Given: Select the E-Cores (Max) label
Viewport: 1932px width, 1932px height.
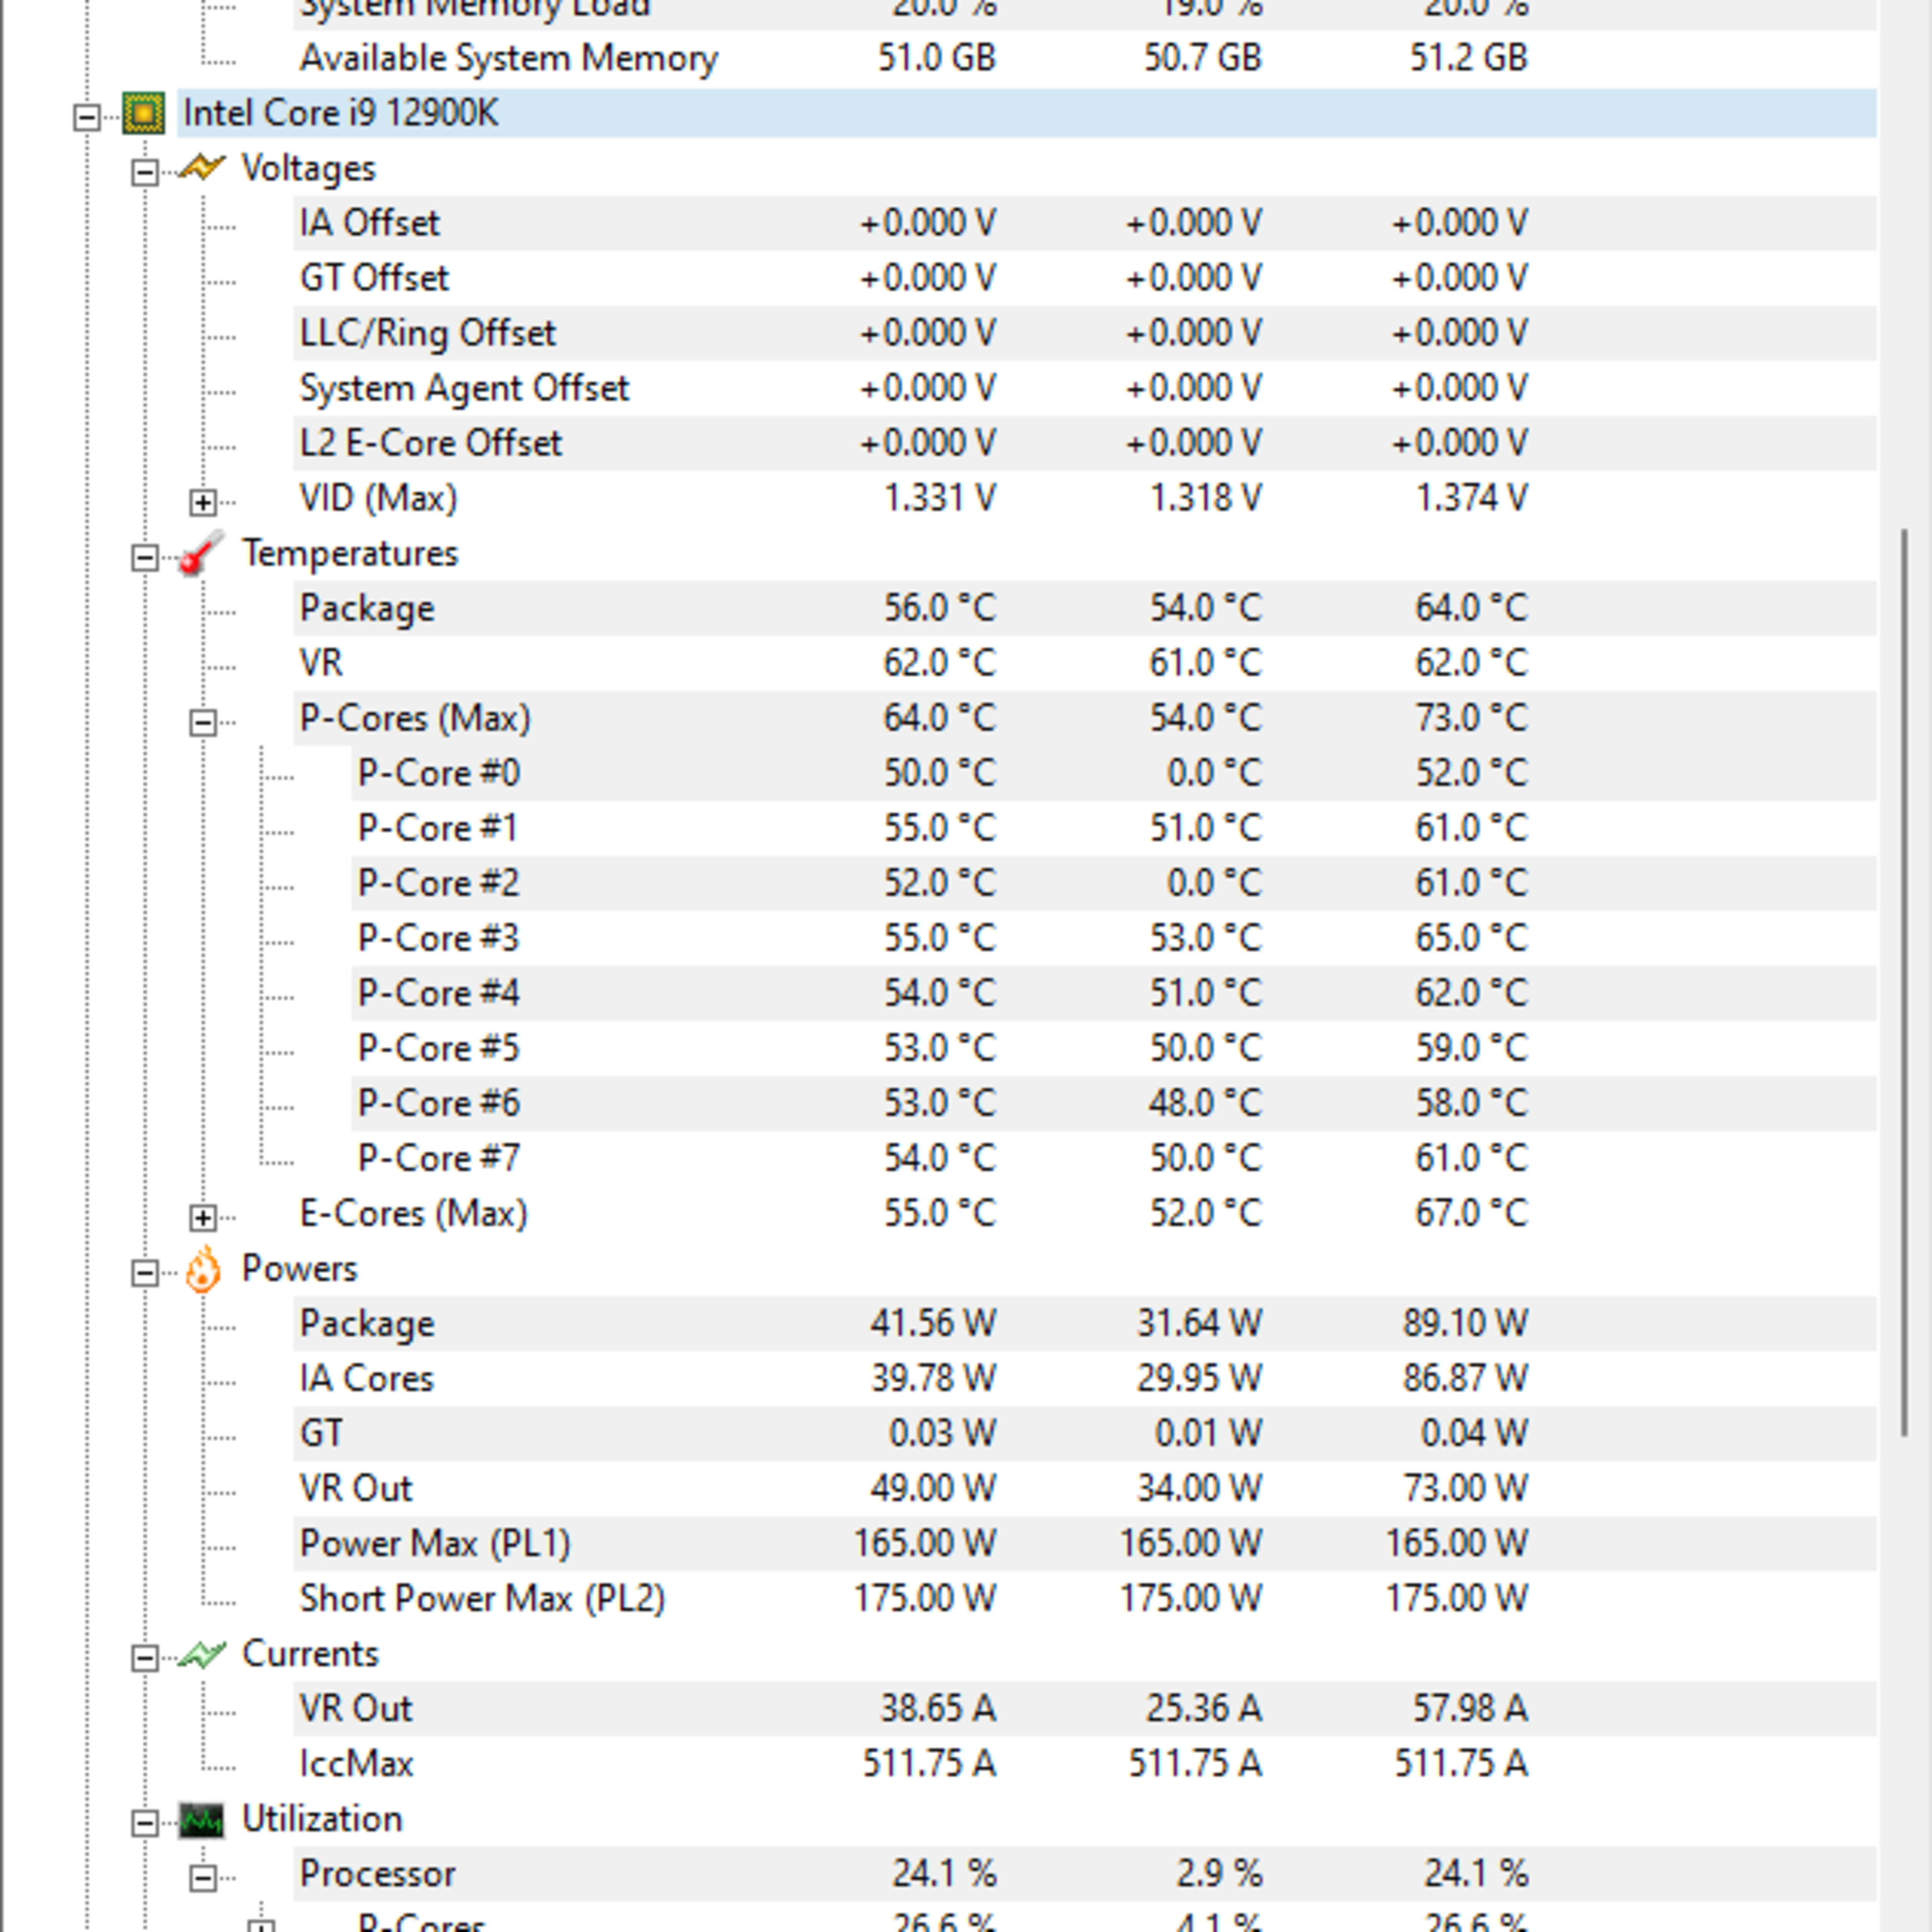Looking at the screenshot, I should pyautogui.click(x=413, y=1213).
